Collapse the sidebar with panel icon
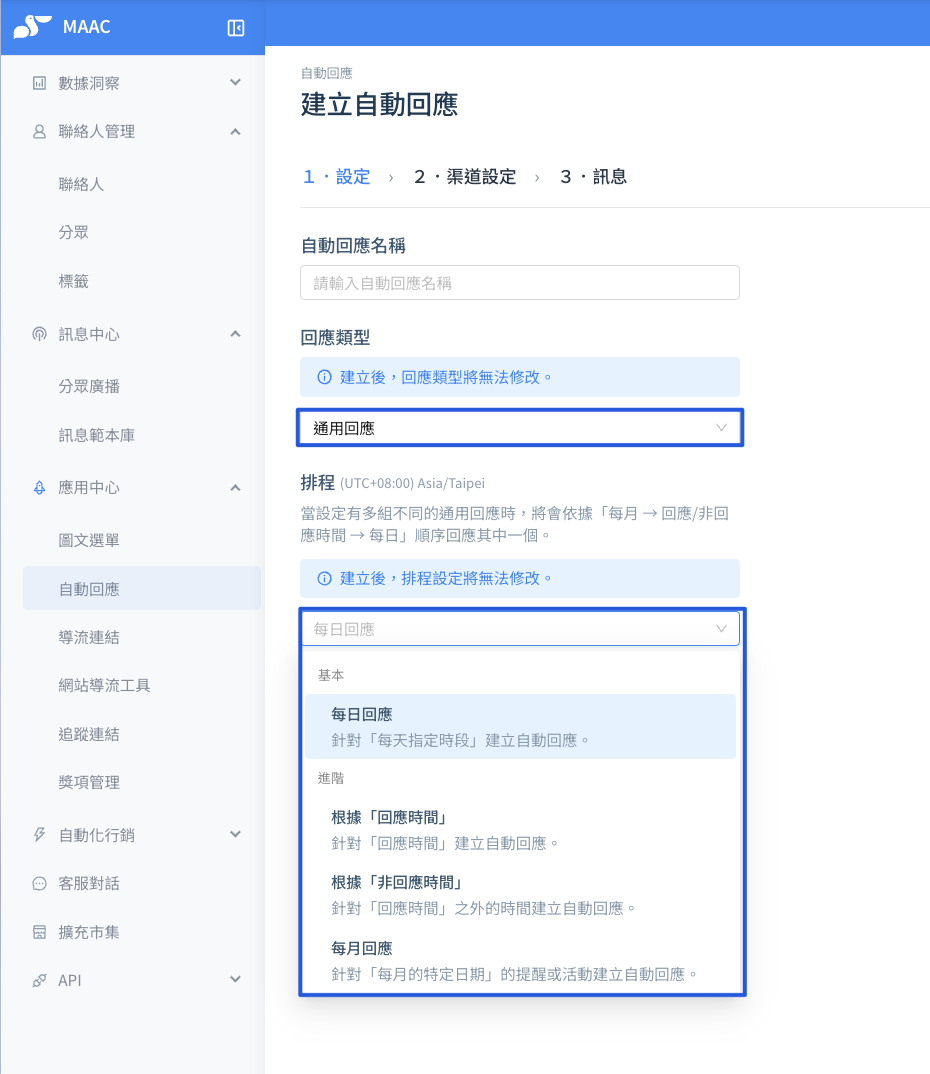 coord(236,27)
